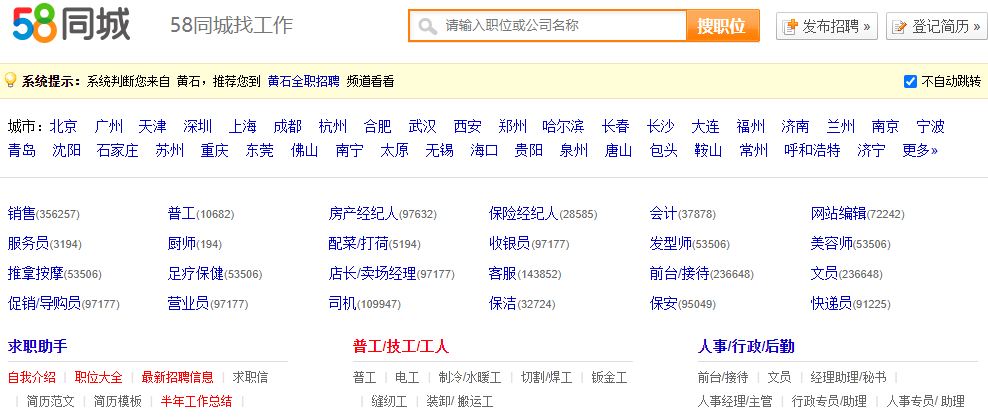The width and height of the screenshot is (988, 420).
Task: Click the lightbulb system tip icon
Action: [11, 80]
